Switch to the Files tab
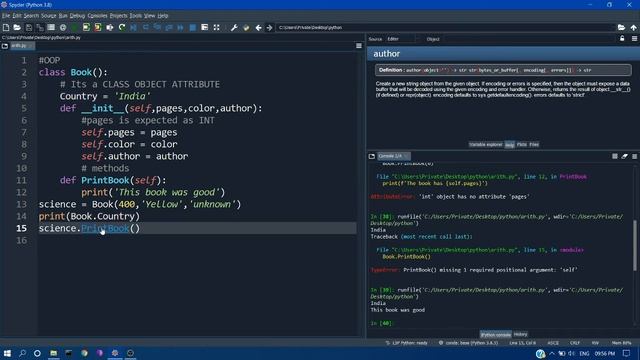The width and height of the screenshot is (640, 360). (534, 144)
